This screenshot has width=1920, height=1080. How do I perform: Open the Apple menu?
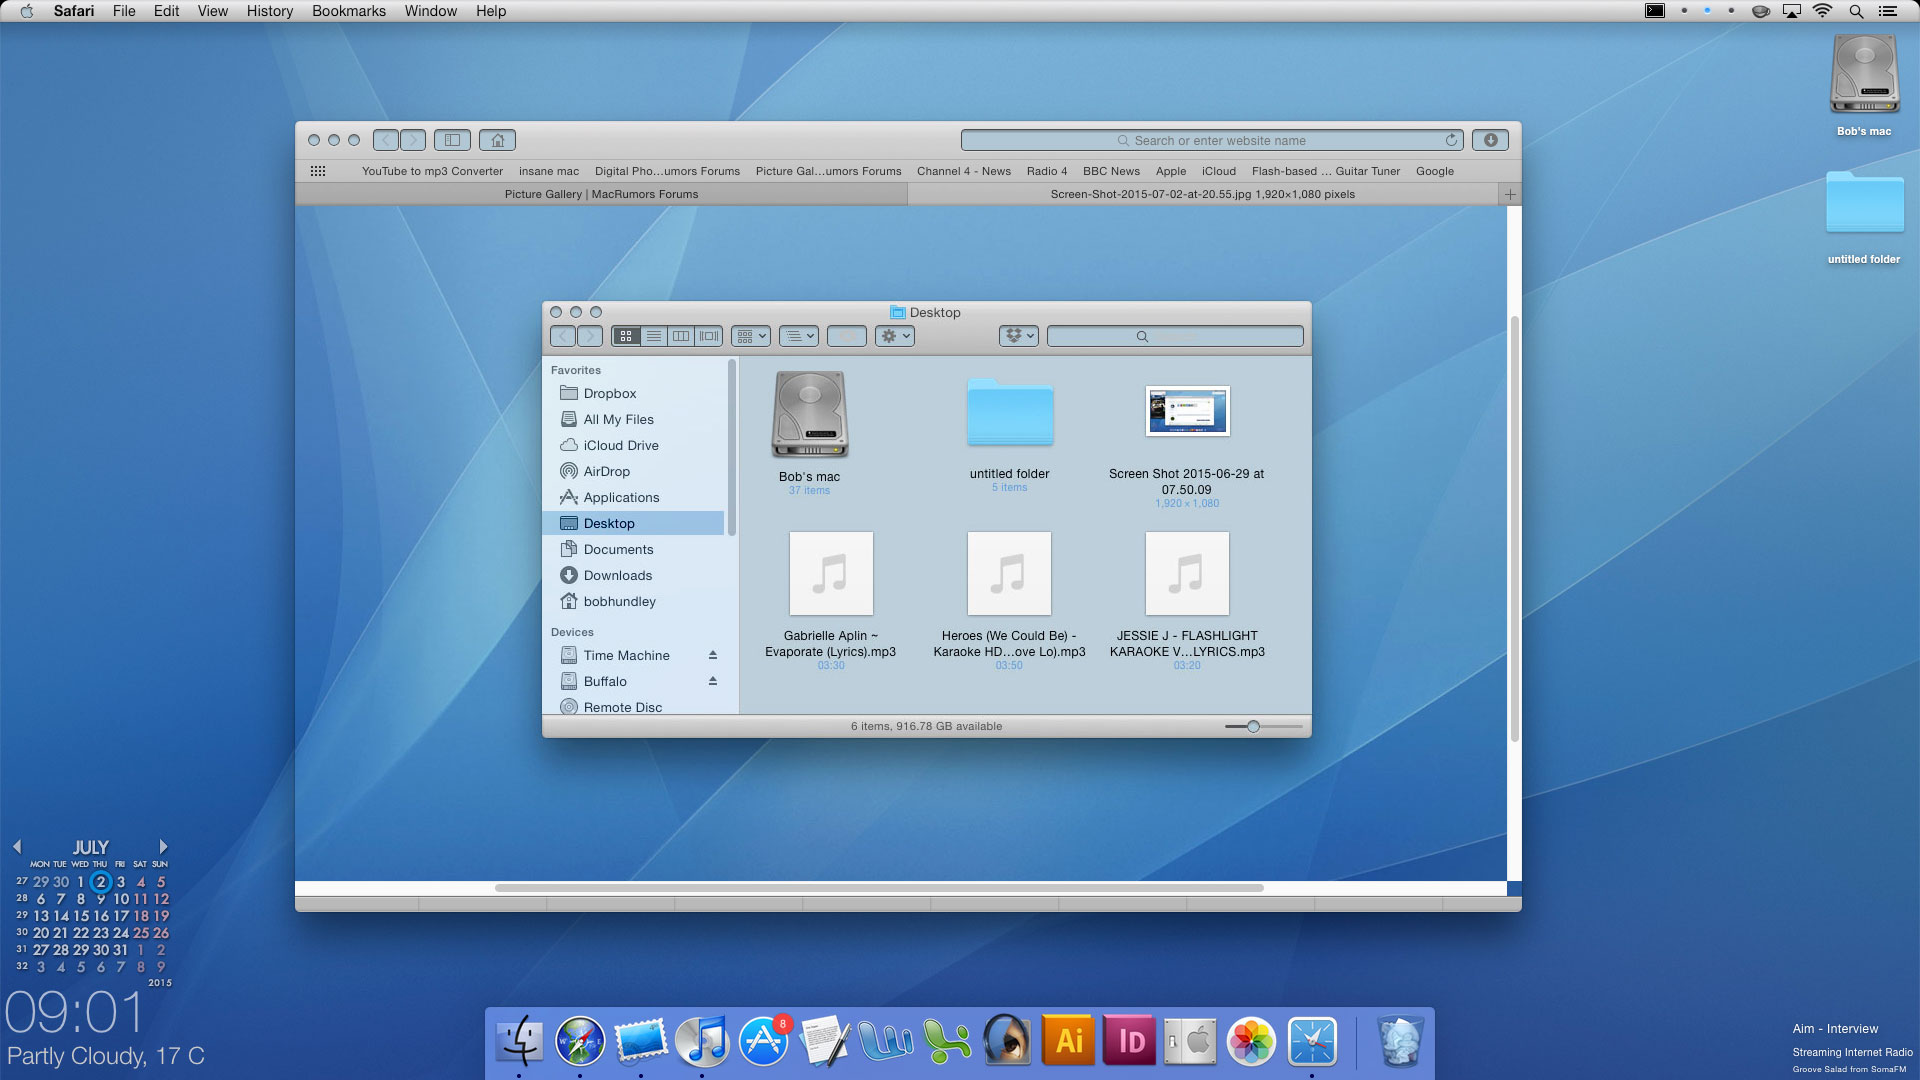(x=27, y=11)
